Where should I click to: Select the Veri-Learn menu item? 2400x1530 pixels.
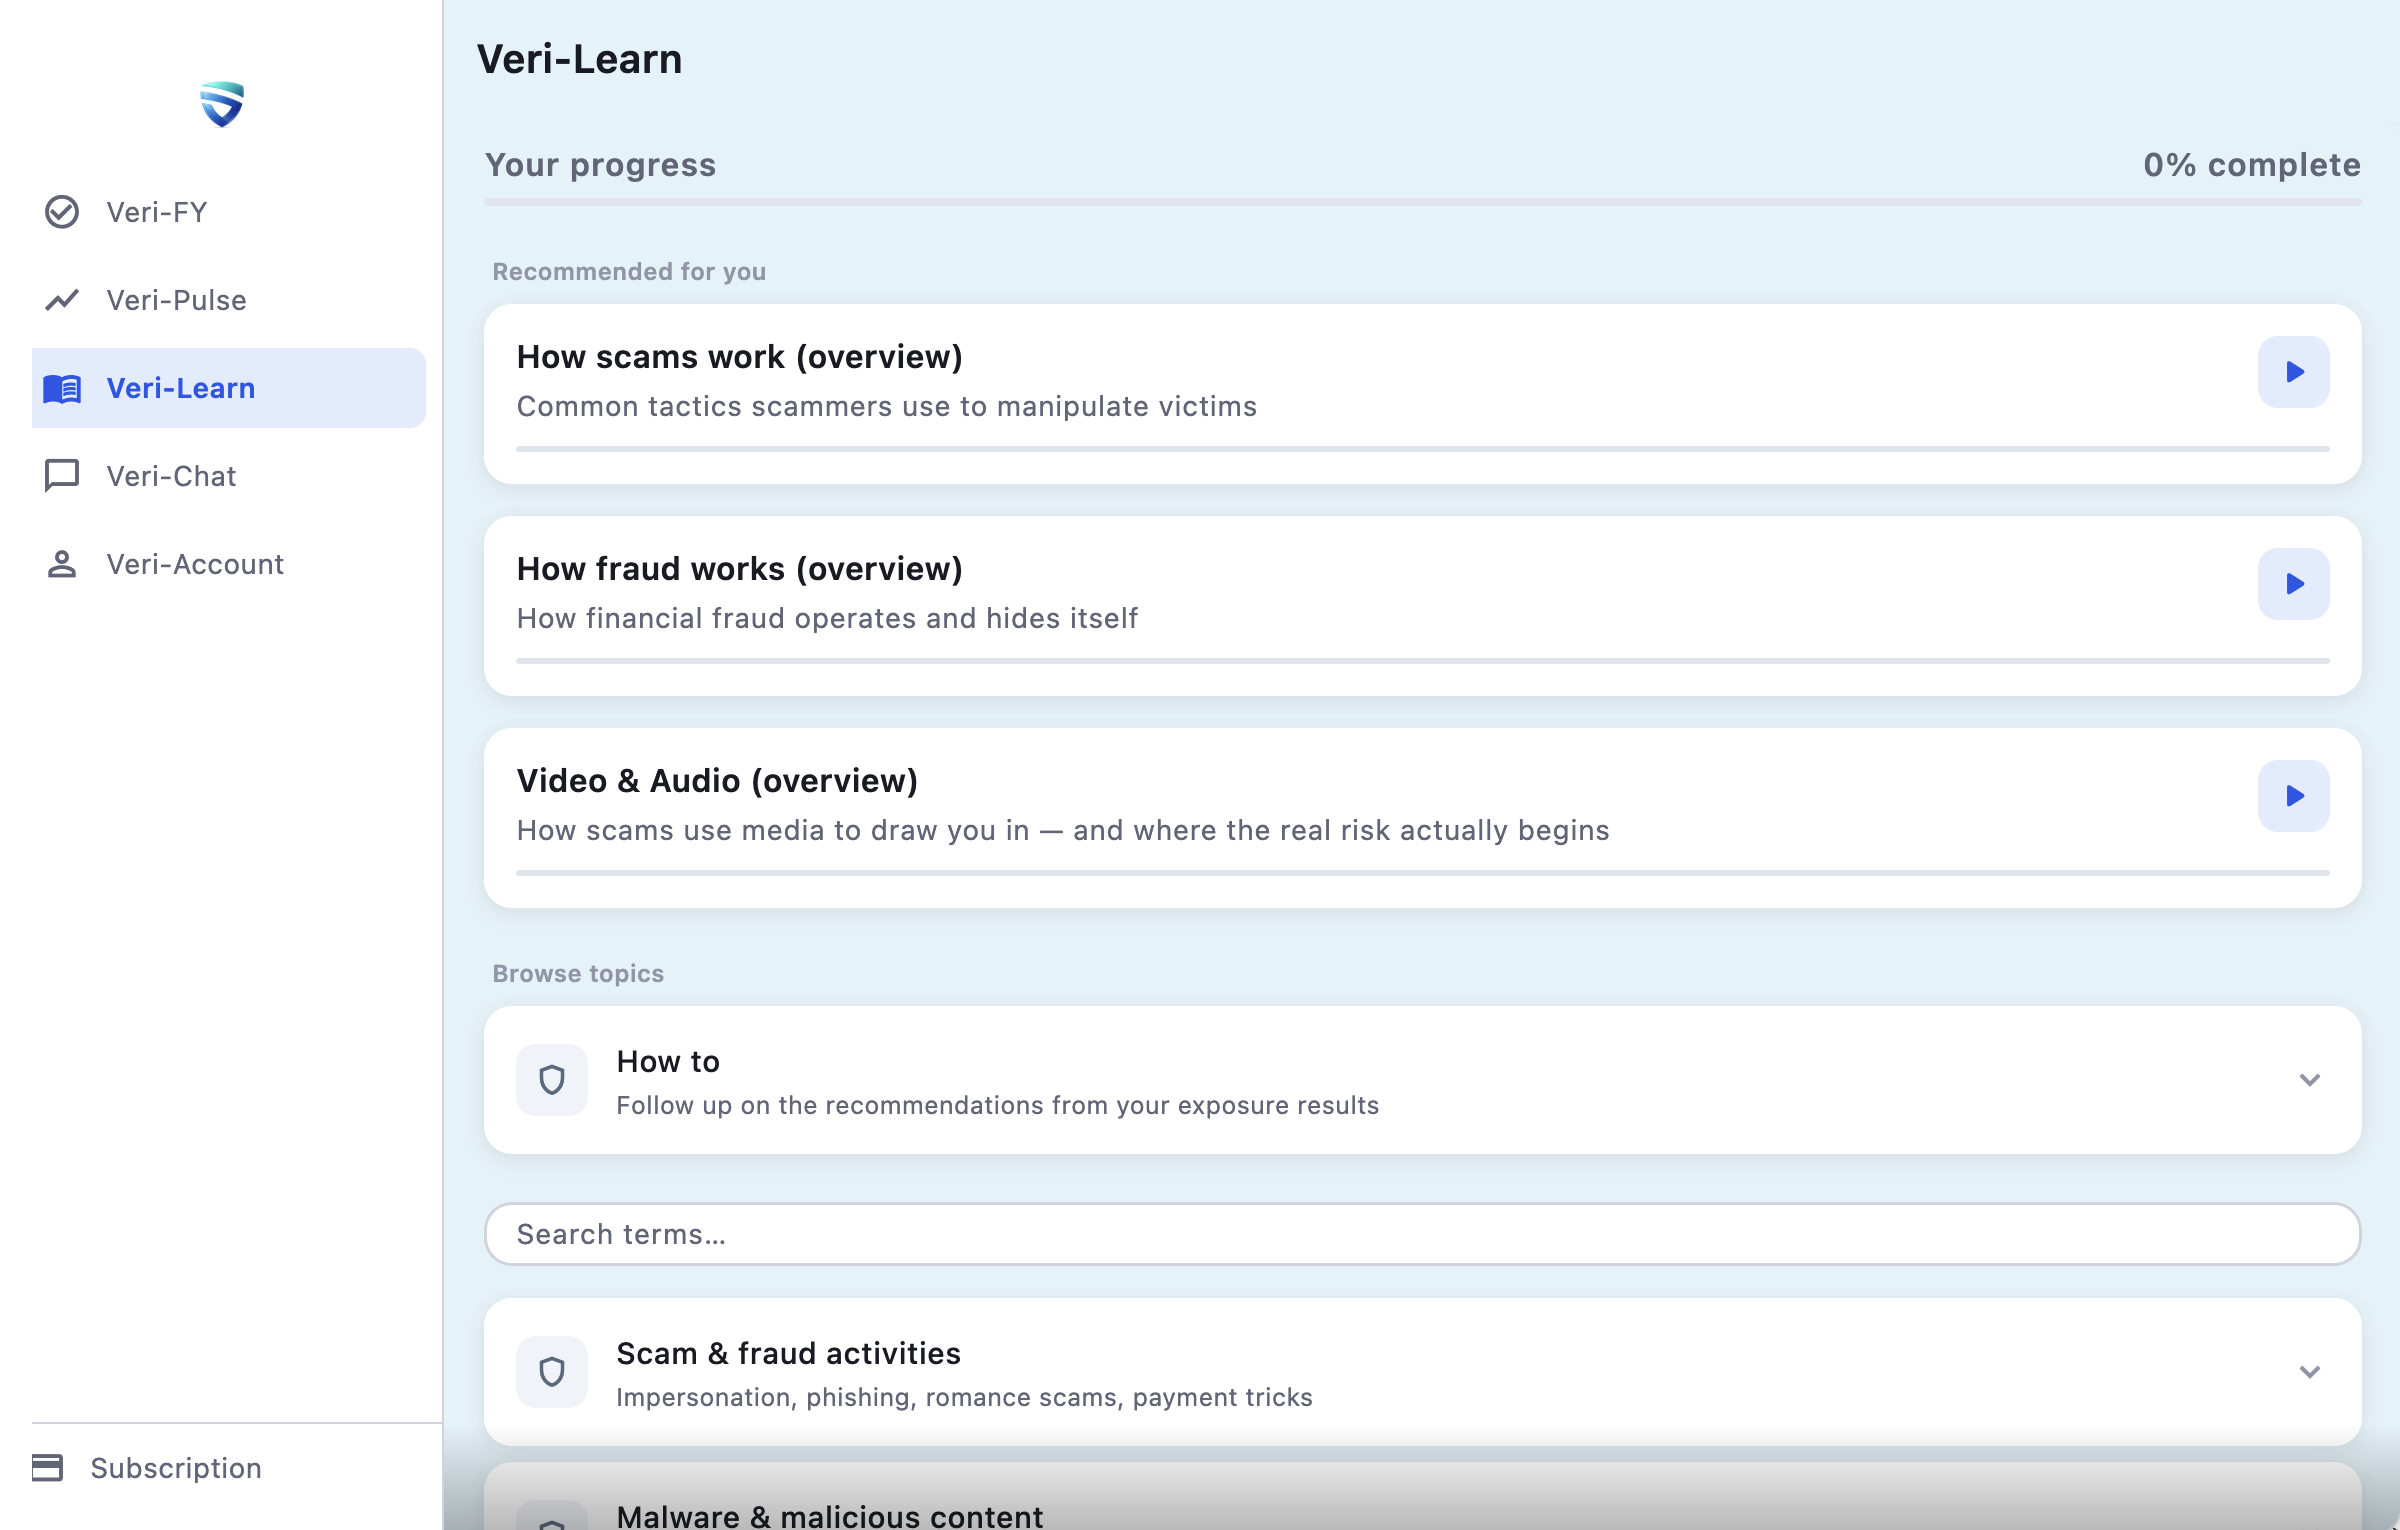tap(229, 388)
